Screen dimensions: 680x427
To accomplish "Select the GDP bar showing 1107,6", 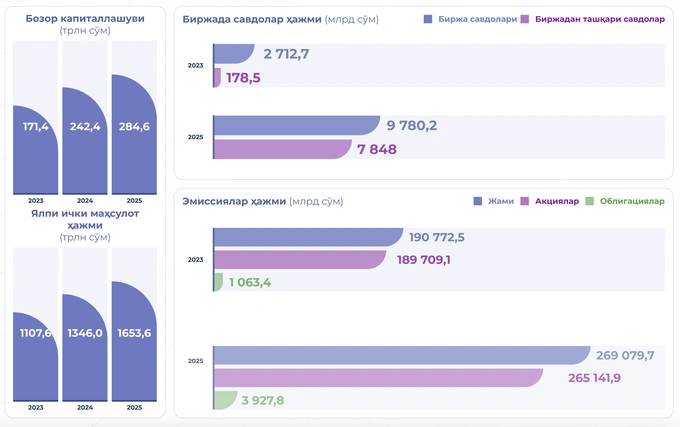I will pos(36,356).
